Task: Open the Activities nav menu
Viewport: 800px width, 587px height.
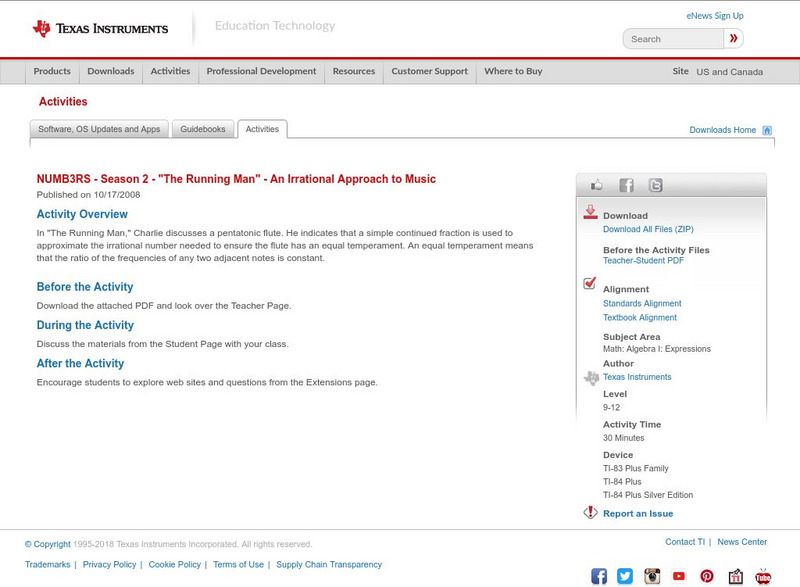Action: [x=170, y=71]
